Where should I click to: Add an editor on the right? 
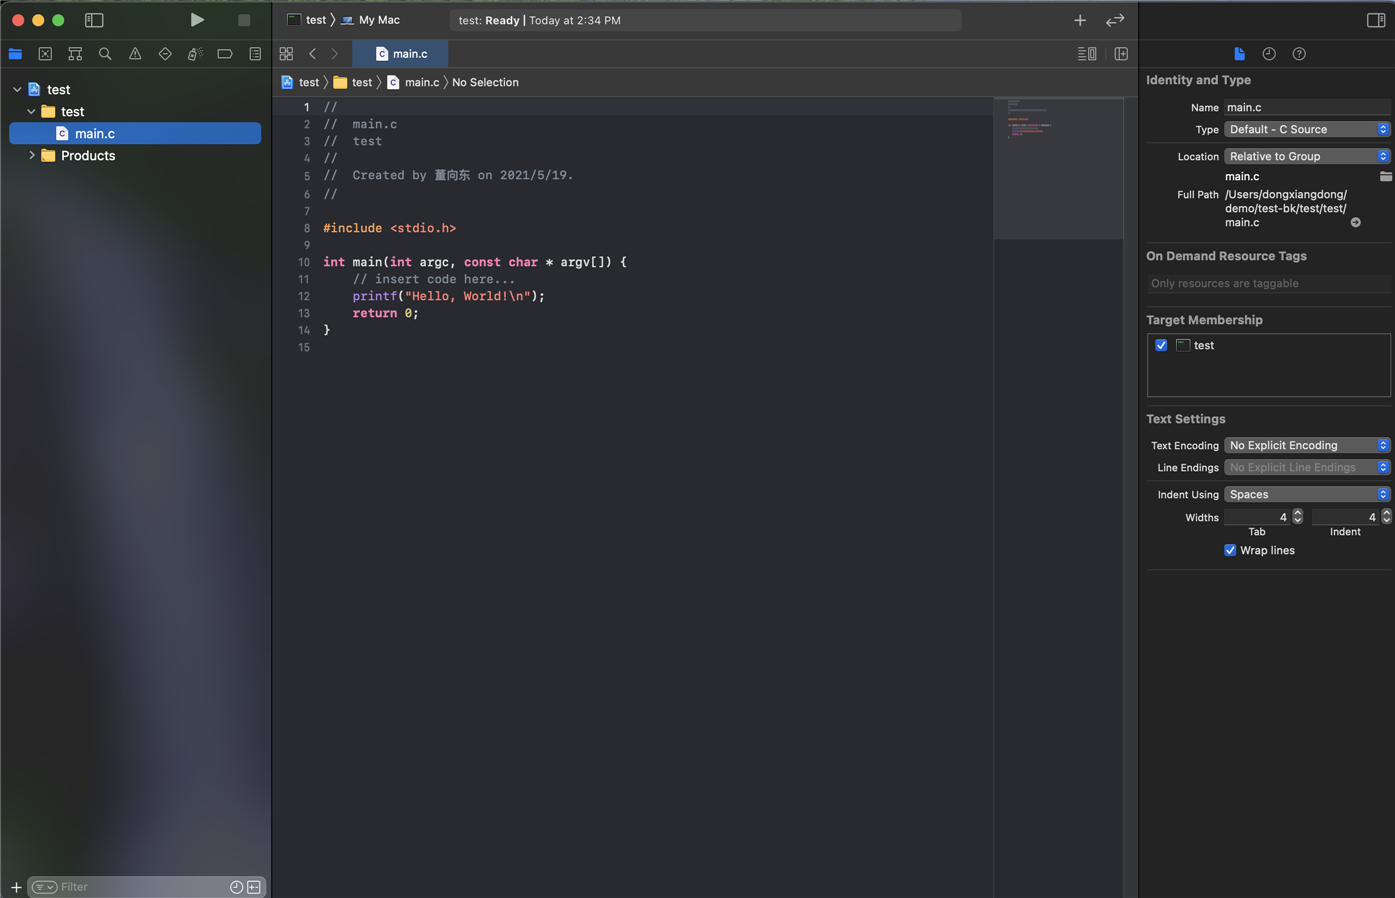pos(1121,54)
